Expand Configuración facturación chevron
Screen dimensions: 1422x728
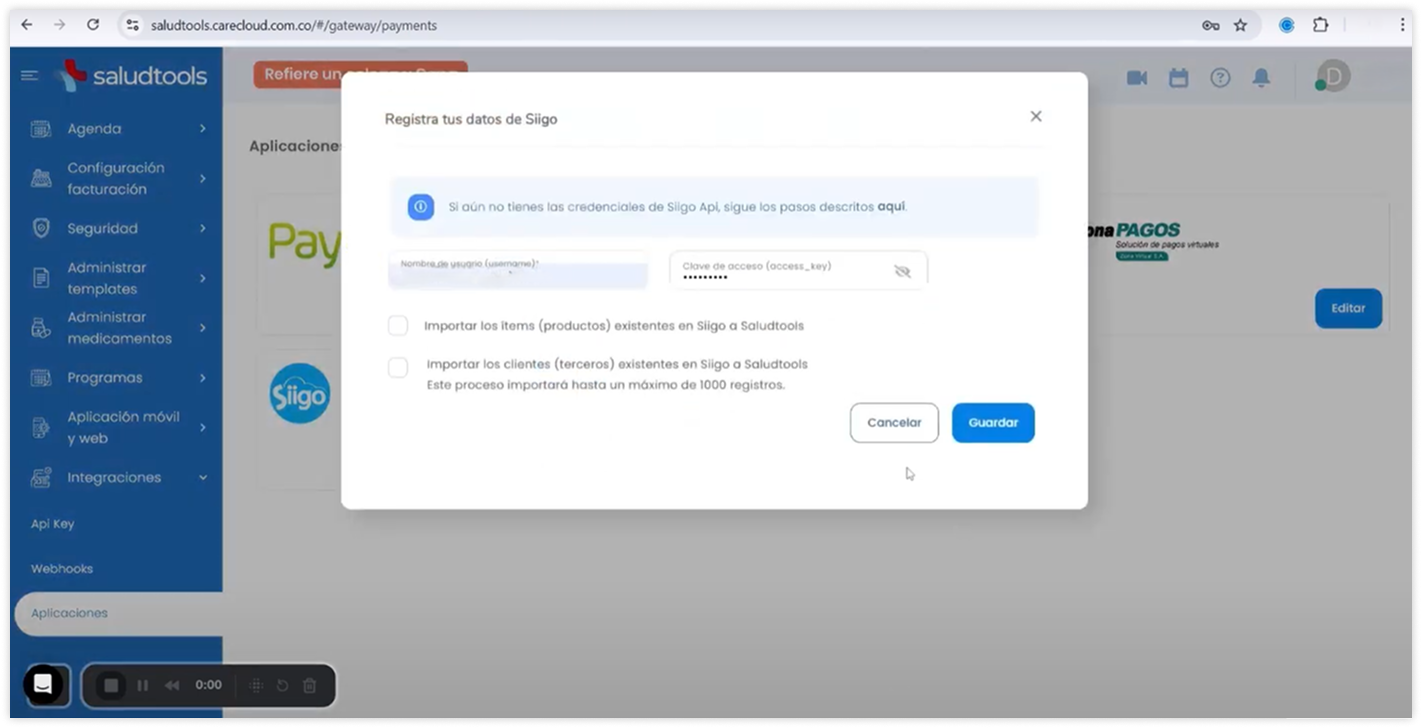[x=203, y=178]
